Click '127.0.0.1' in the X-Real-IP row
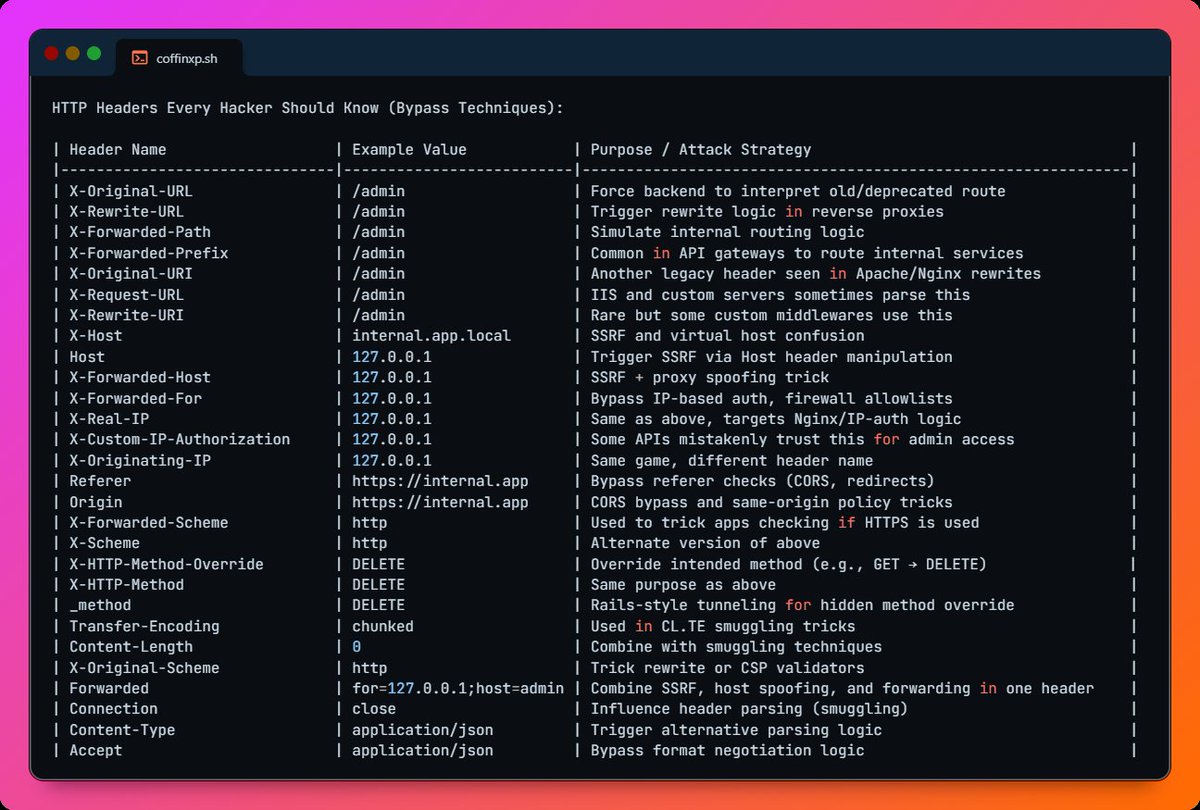The height and width of the screenshot is (810, 1200). [x=392, y=419]
